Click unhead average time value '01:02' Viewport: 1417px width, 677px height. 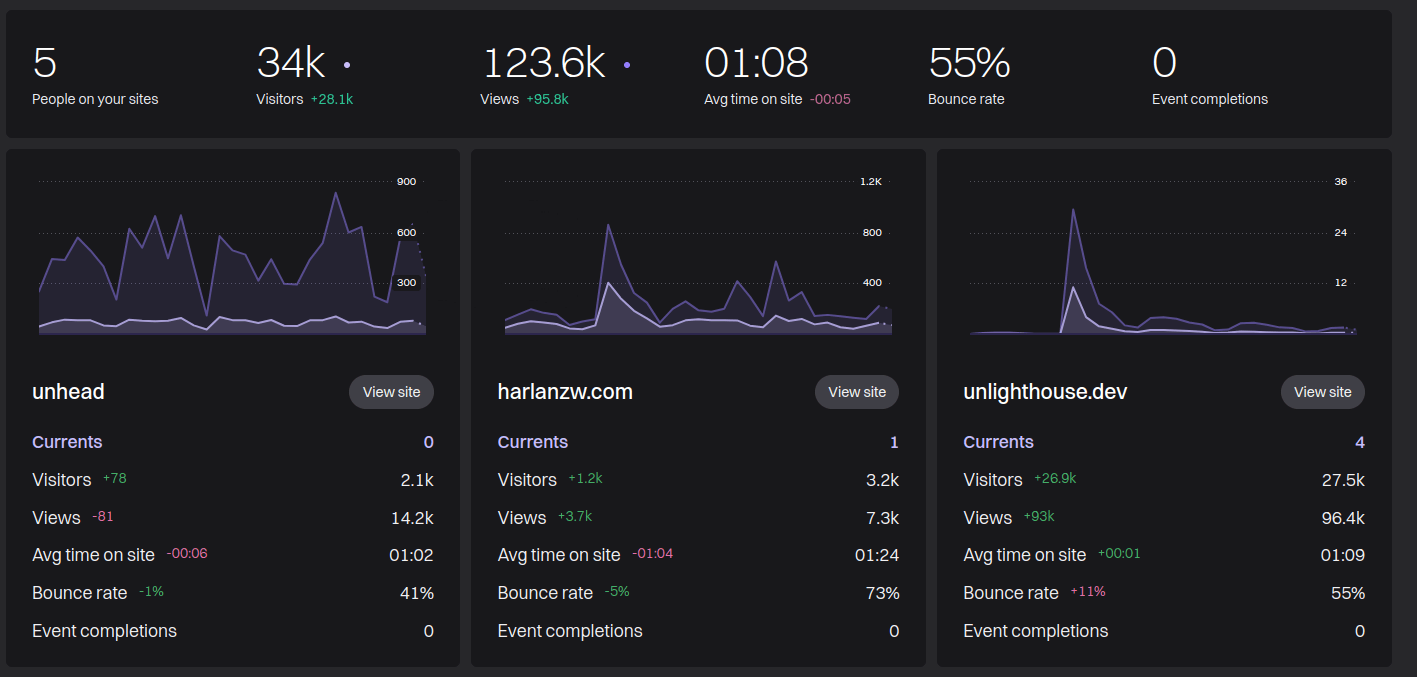[411, 555]
